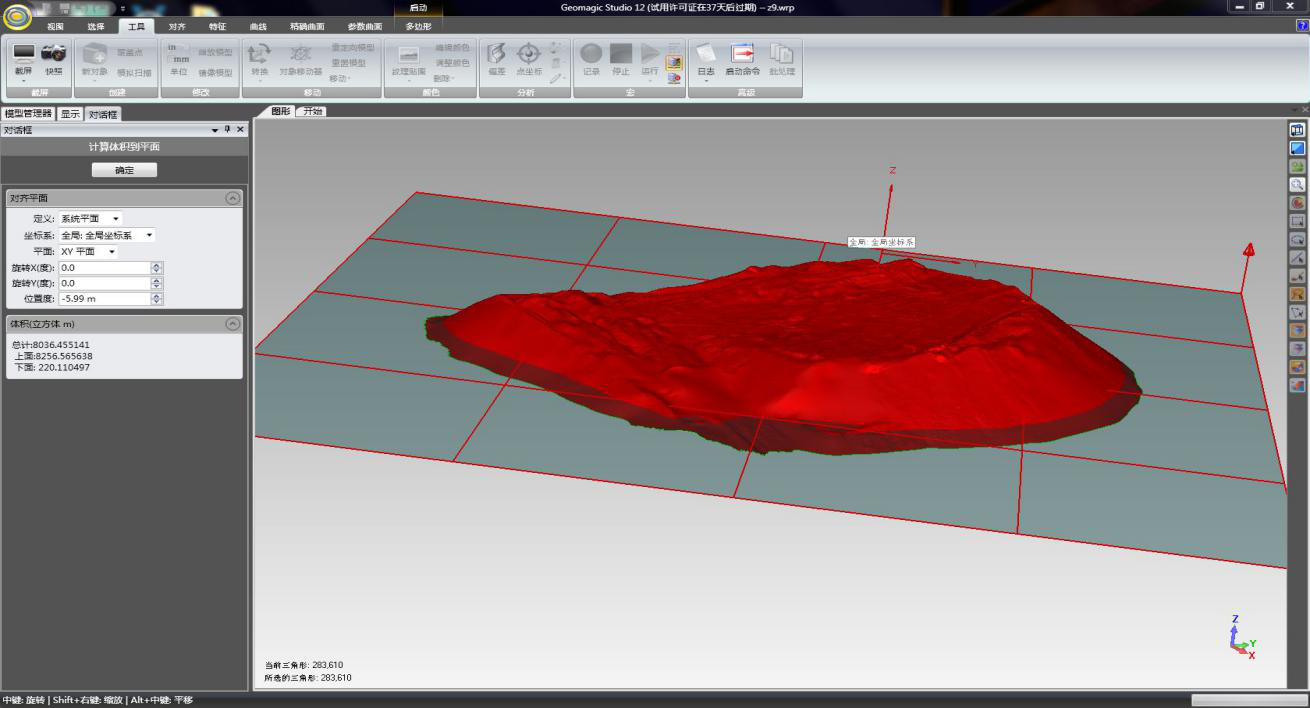The width and height of the screenshot is (1310, 708).
Task: Collapse the 体积 results section
Action: coord(233,324)
